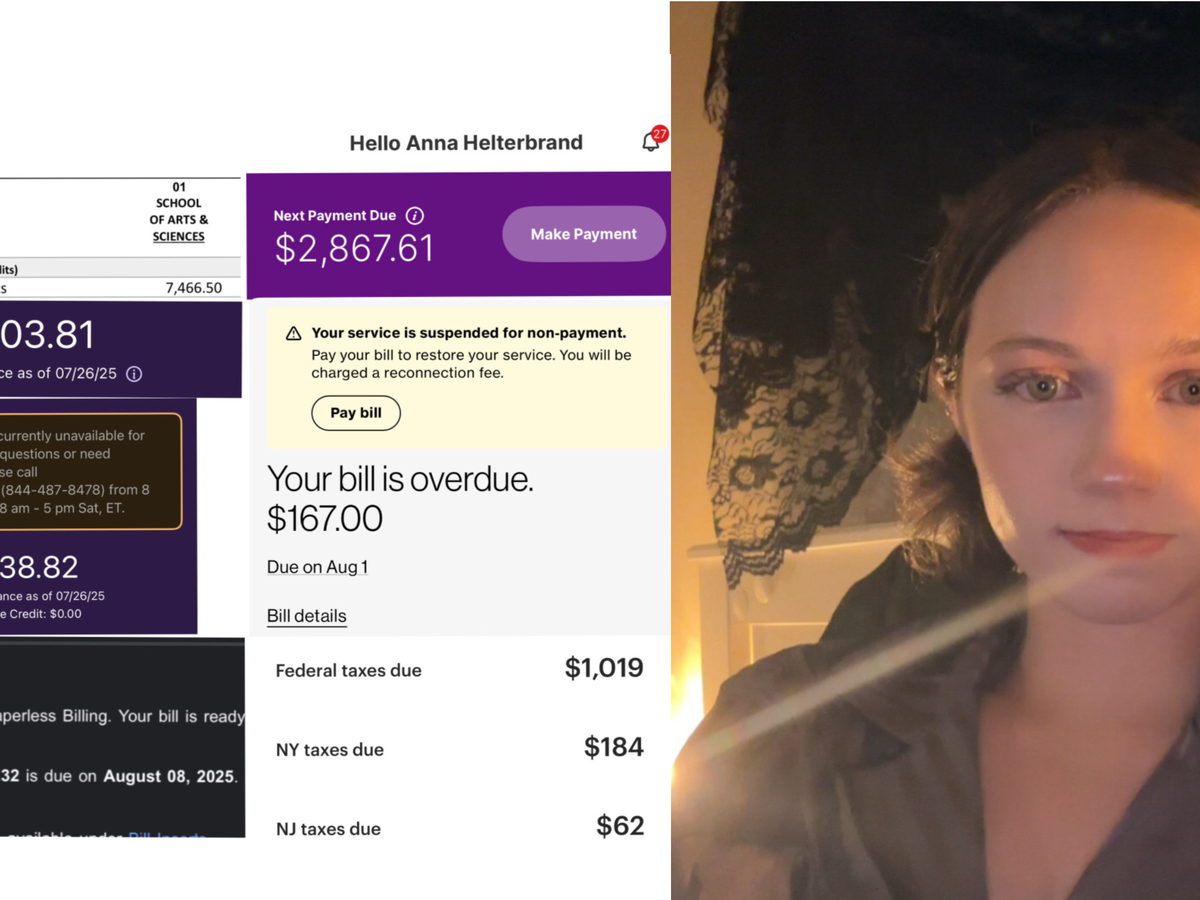
Task: Click the Pay bill button
Action: [x=356, y=413]
